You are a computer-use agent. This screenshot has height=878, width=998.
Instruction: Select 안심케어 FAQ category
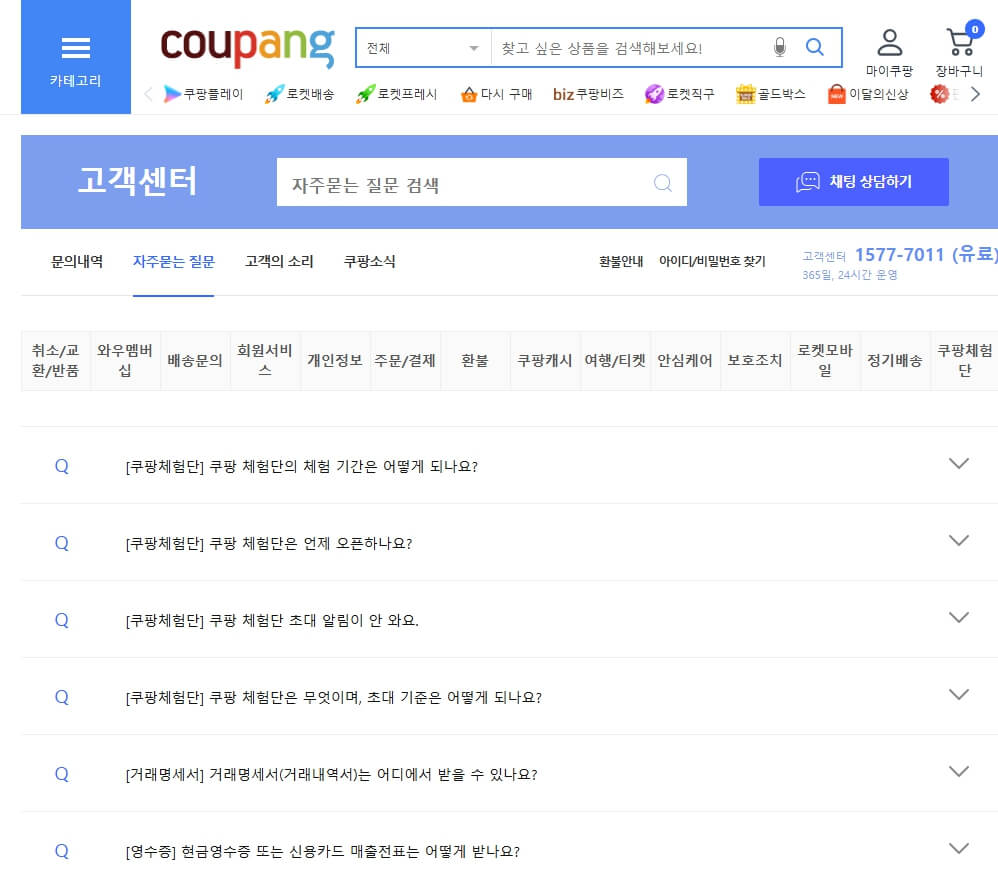point(685,360)
